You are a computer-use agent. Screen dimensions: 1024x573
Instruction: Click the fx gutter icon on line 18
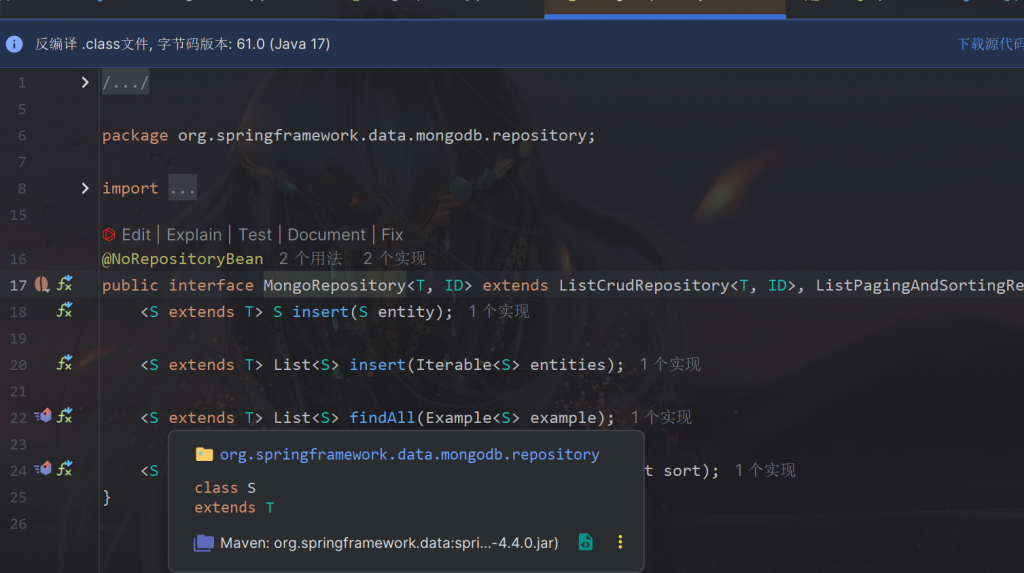[64, 311]
